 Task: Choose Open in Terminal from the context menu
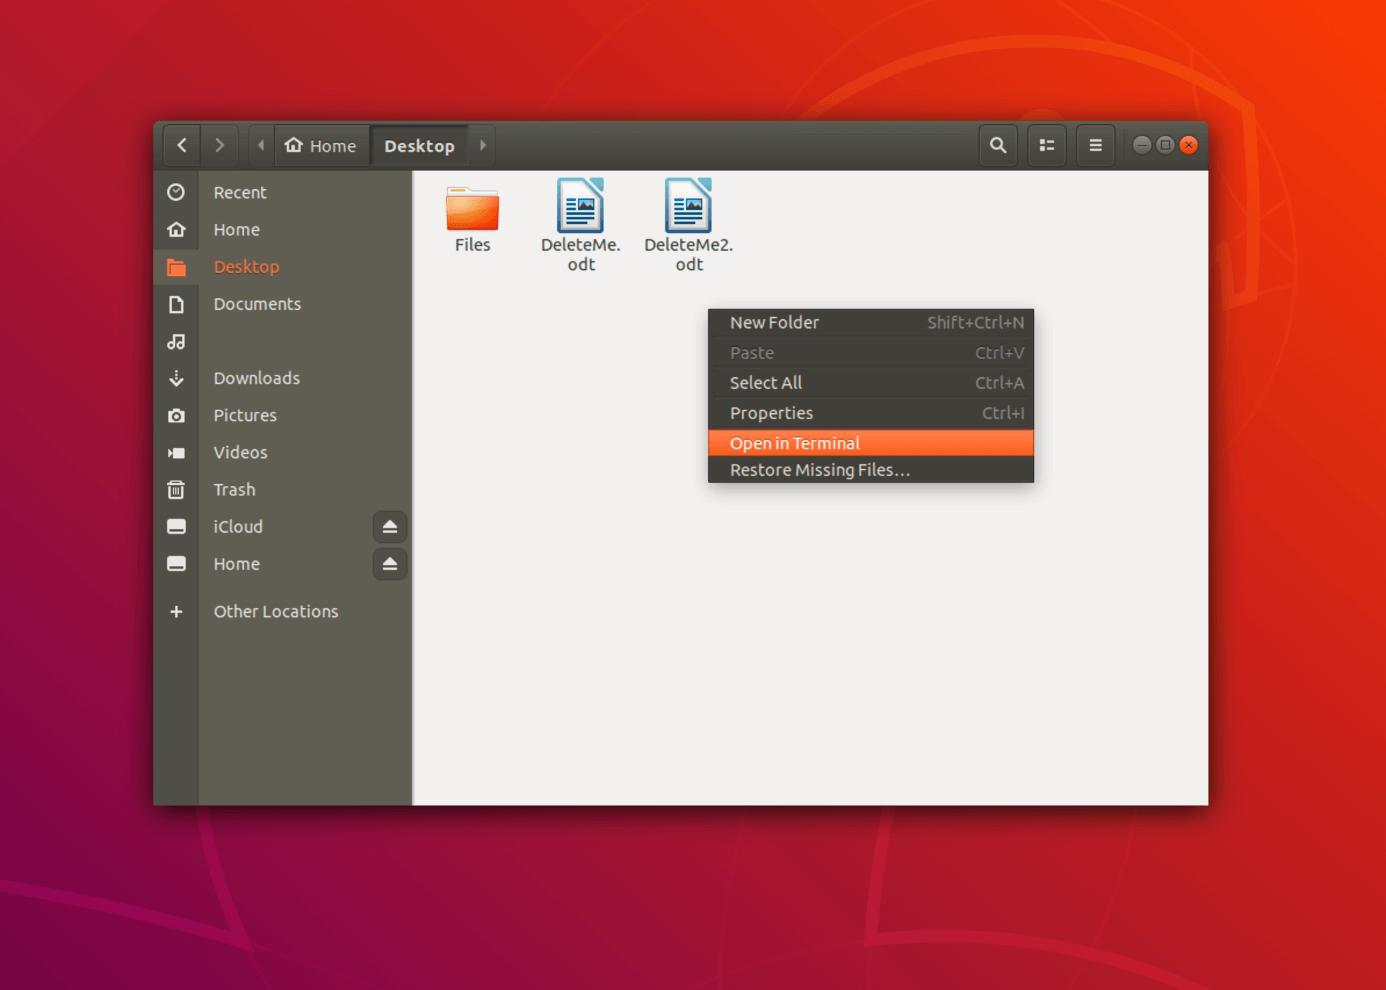pos(795,442)
